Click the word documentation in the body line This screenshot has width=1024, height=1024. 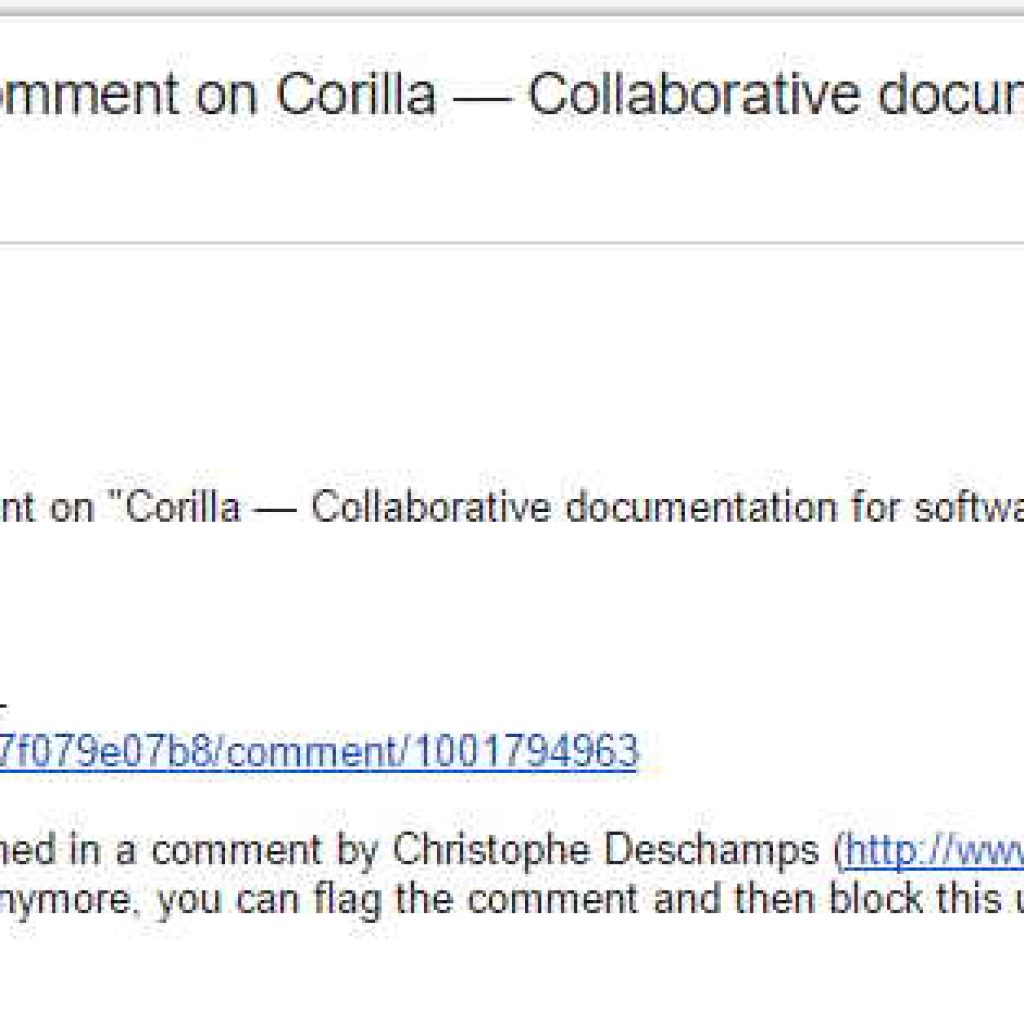pyautogui.click(x=701, y=507)
